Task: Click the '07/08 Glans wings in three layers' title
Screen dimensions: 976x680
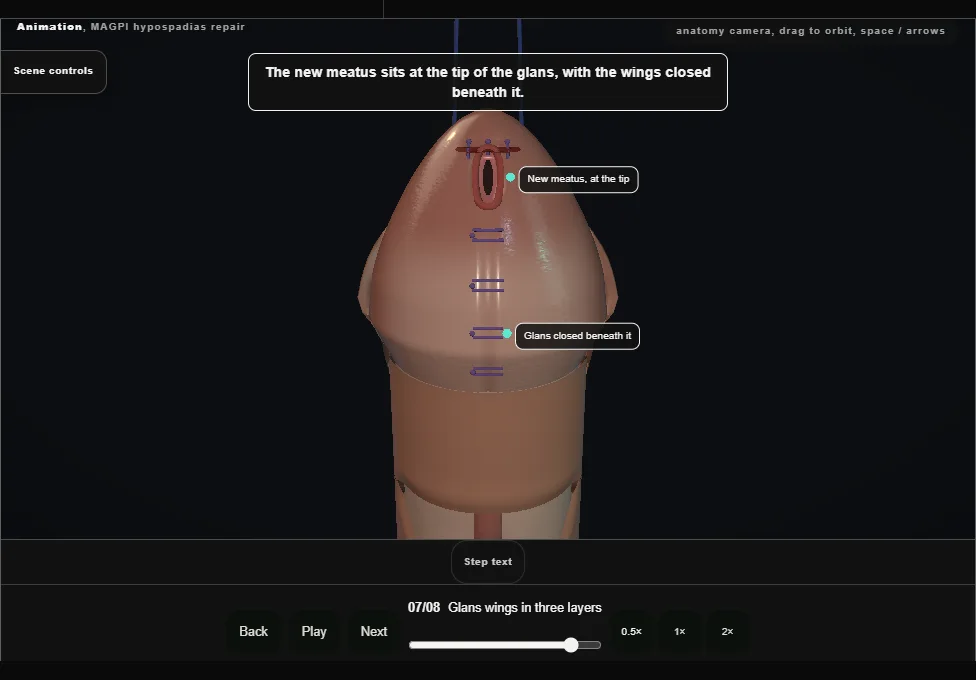Action: point(505,608)
